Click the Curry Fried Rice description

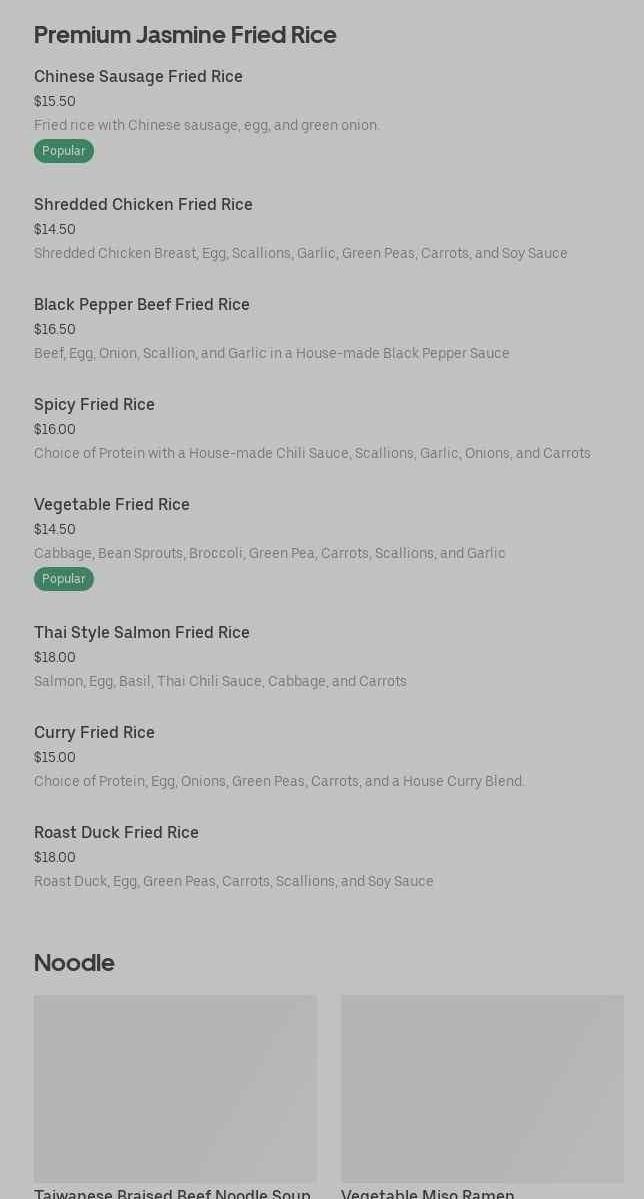coord(279,781)
